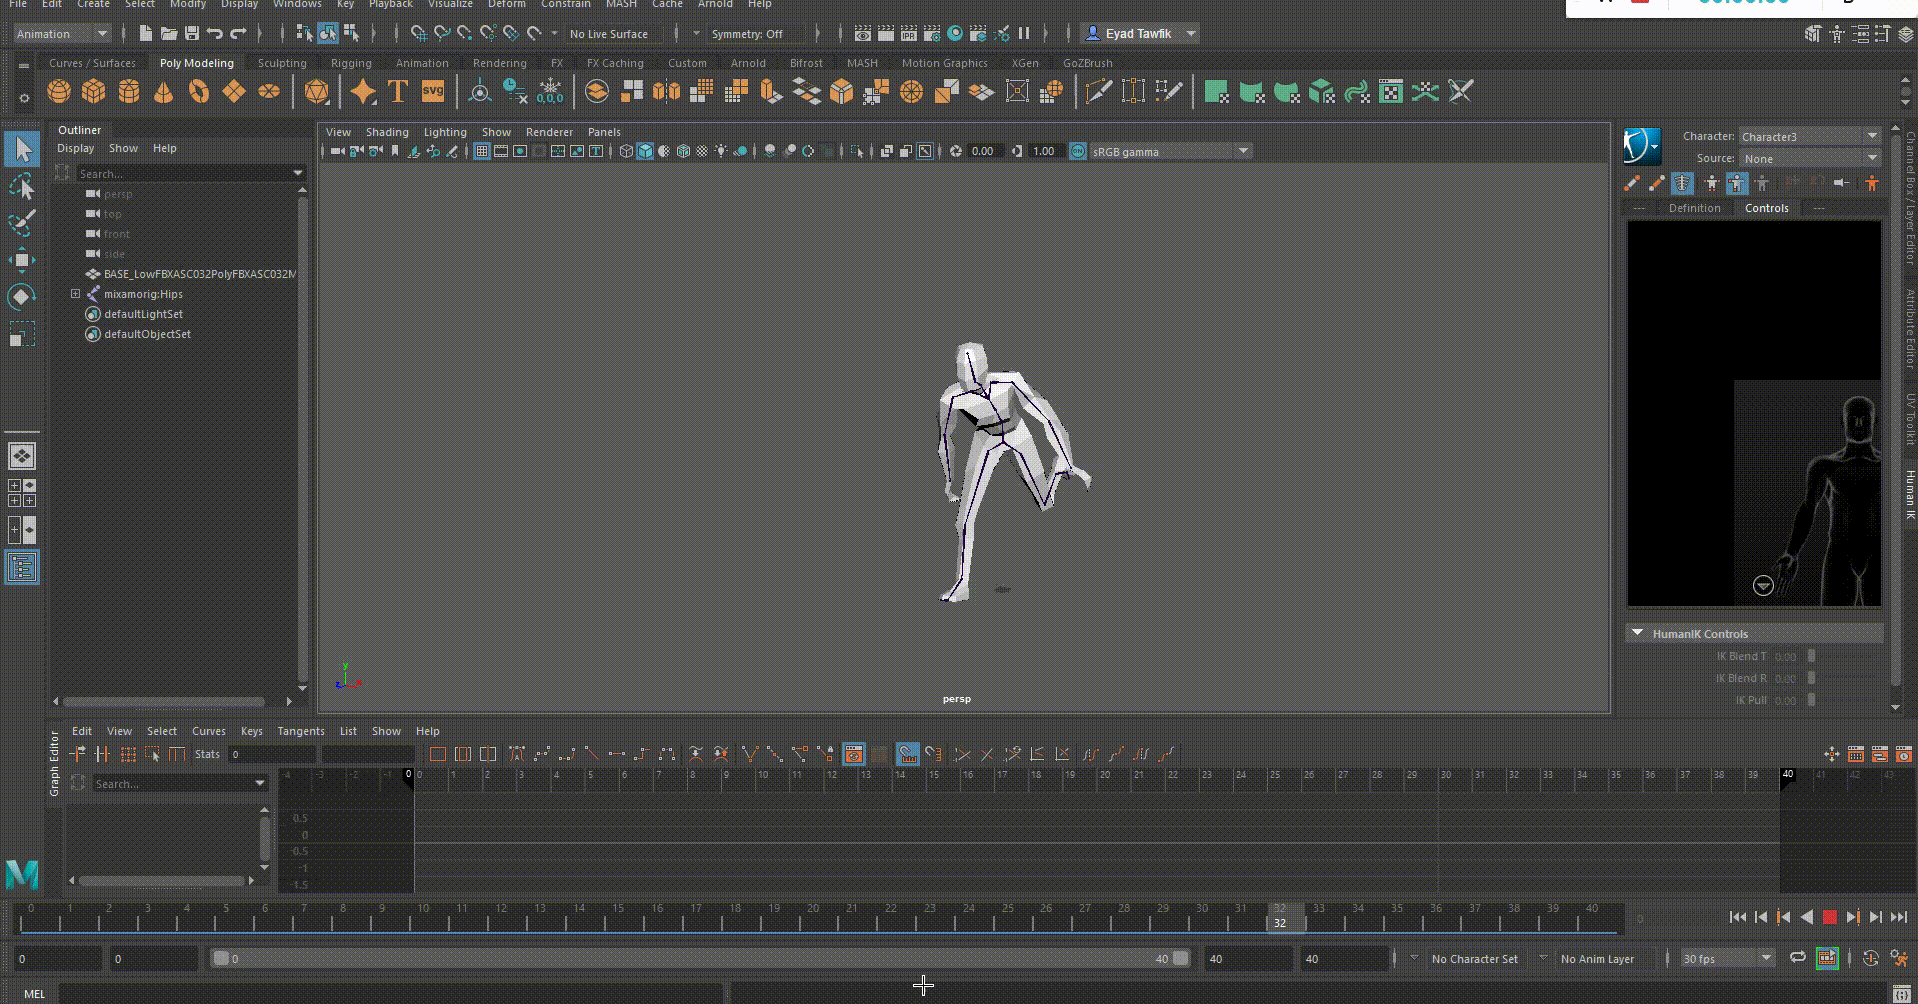This screenshot has height=1004, width=1918.
Task: Toggle pause viewport evaluation
Action: pyautogui.click(x=1024, y=34)
